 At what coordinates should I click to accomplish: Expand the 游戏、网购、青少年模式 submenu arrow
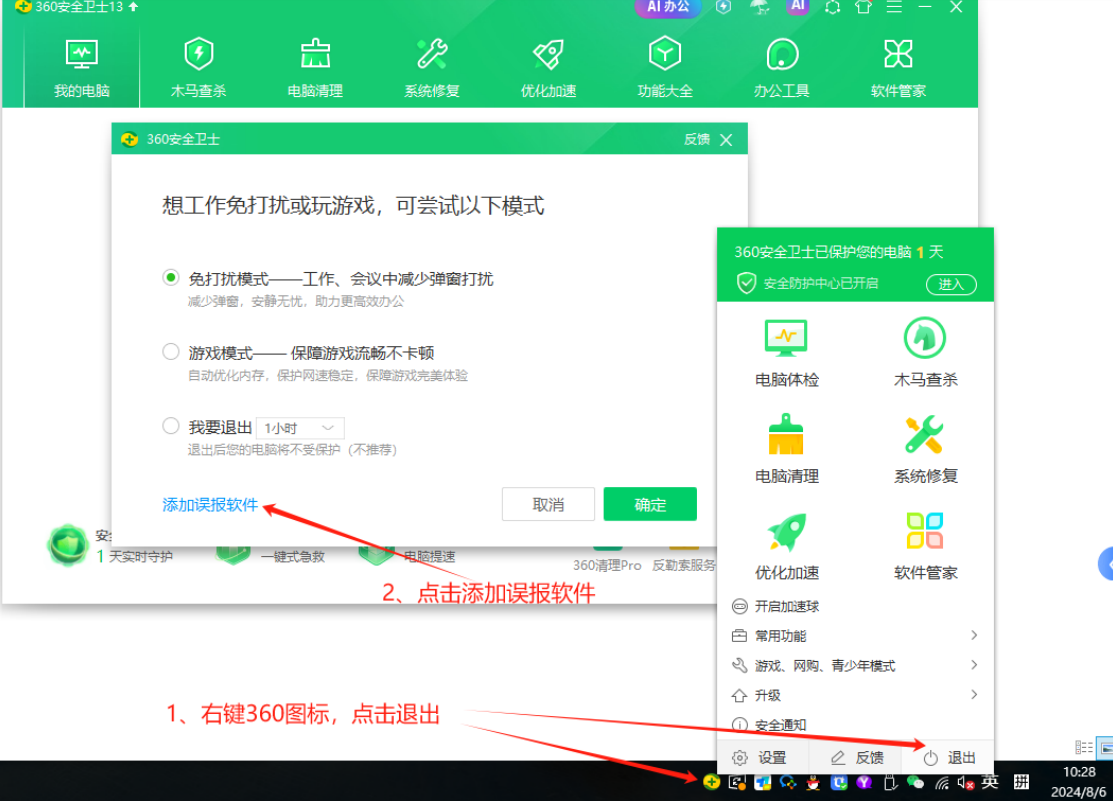pyautogui.click(x=974, y=665)
